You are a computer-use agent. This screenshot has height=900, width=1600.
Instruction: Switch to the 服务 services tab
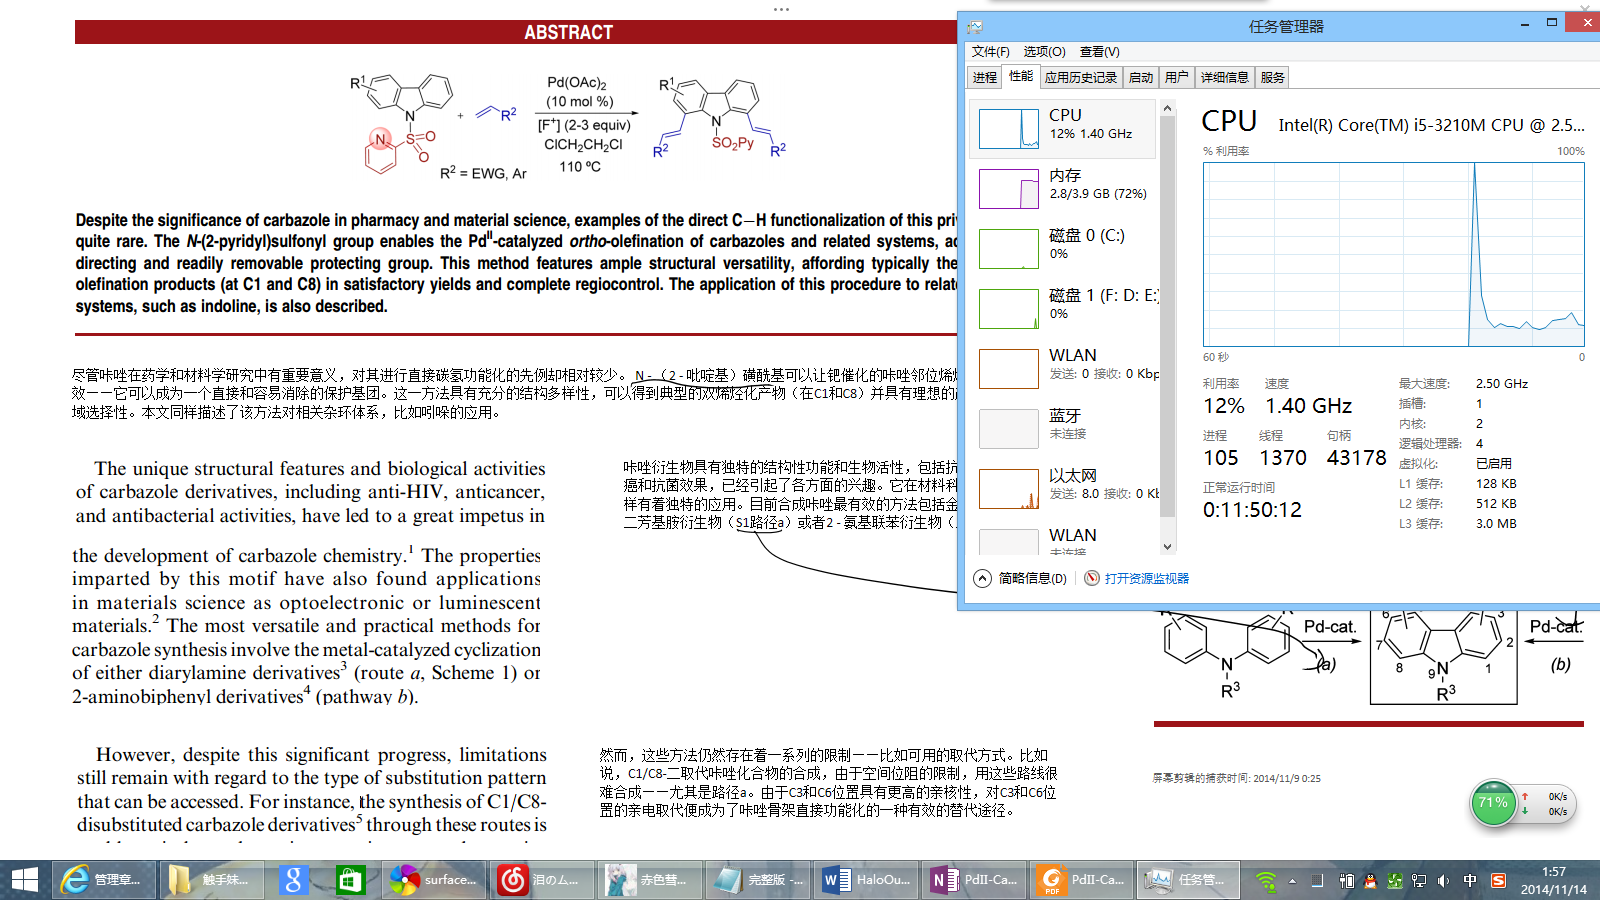click(1272, 76)
